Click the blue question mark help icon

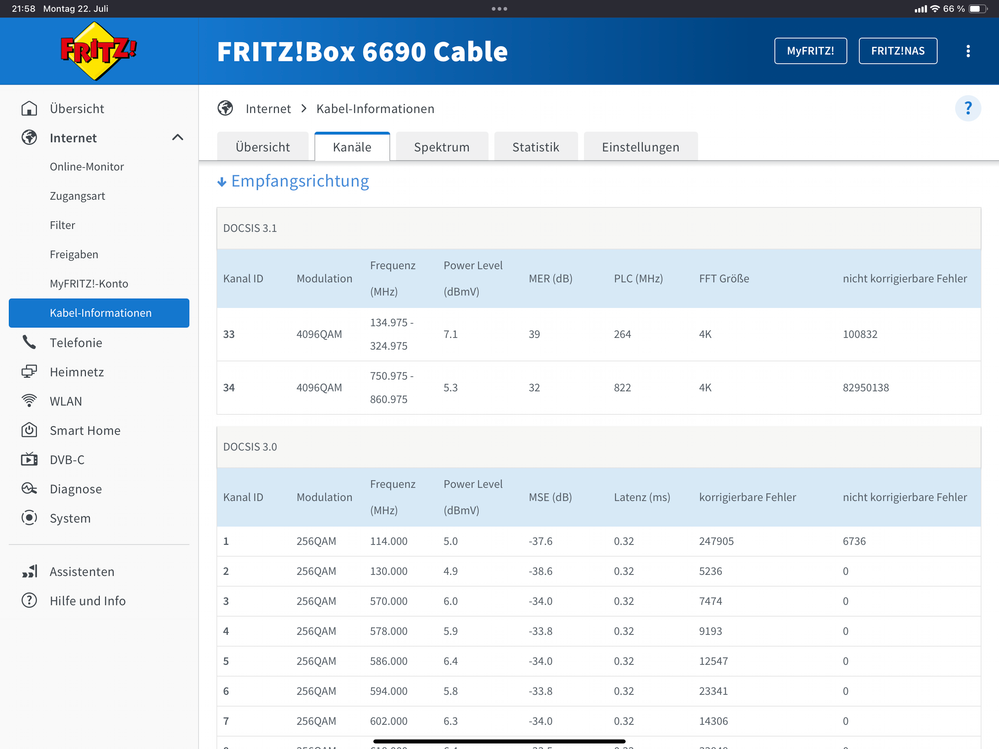pos(967,109)
